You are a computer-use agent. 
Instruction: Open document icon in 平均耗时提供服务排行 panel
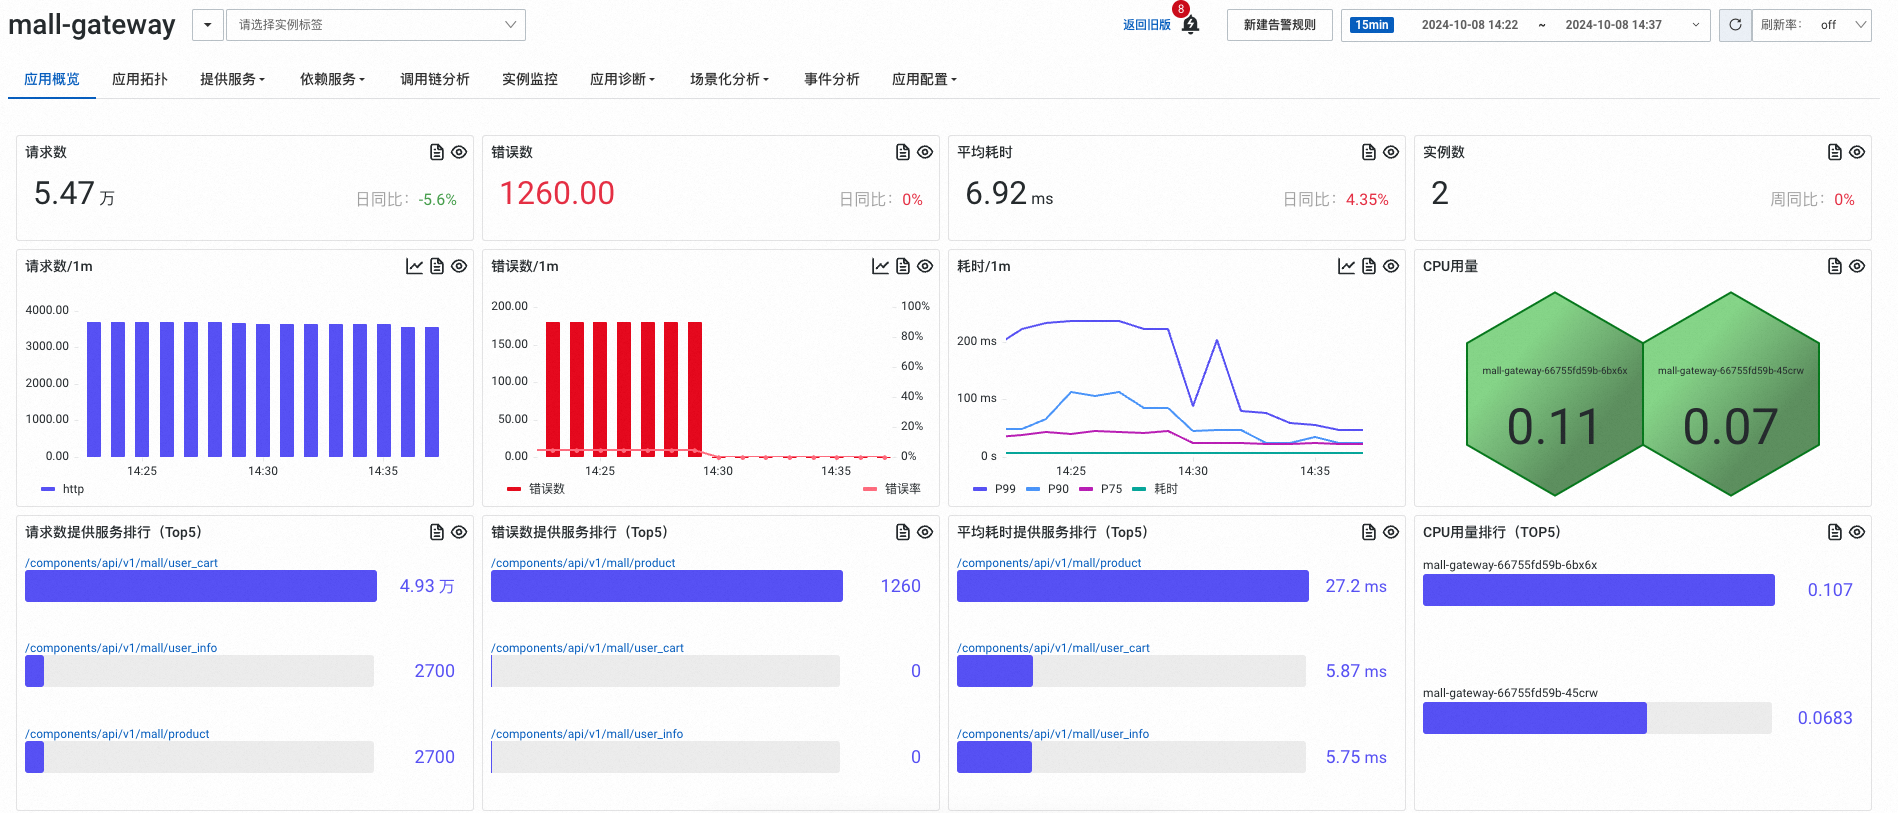coord(1369,532)
